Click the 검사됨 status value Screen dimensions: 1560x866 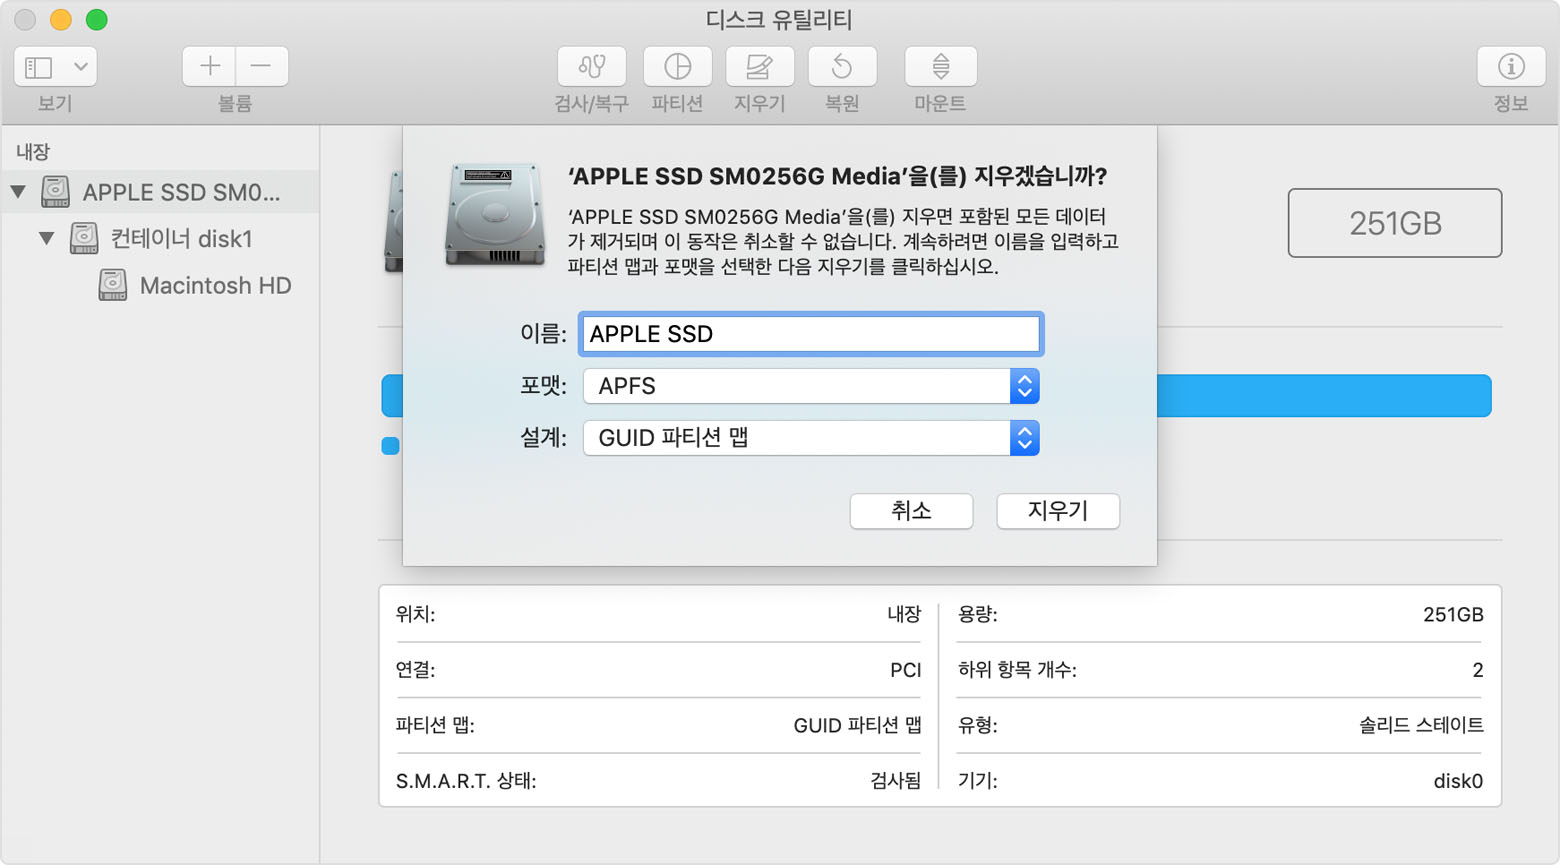click(896, 781)
